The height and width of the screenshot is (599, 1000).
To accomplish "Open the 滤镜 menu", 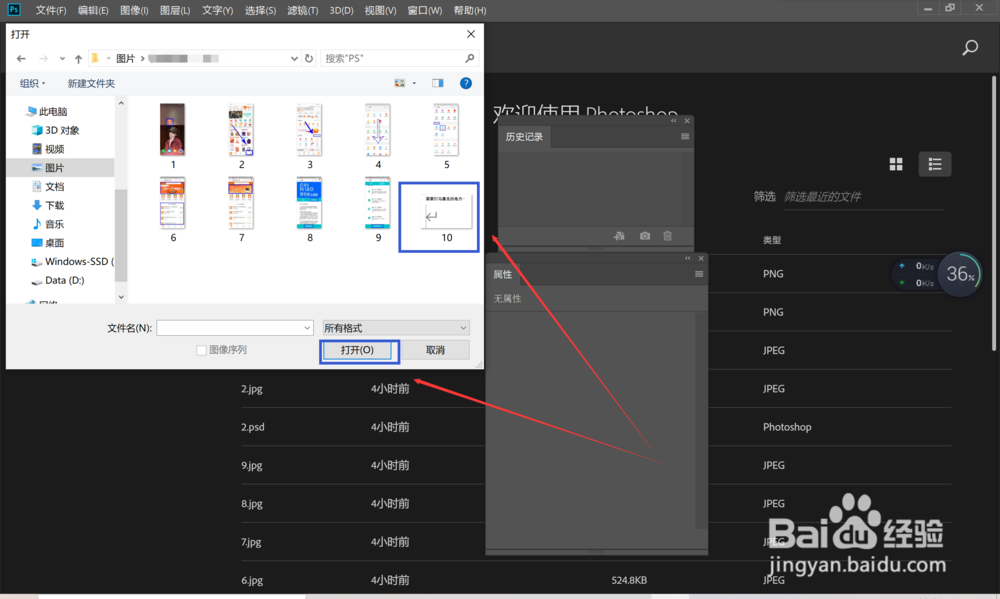I will coord(302,10).
